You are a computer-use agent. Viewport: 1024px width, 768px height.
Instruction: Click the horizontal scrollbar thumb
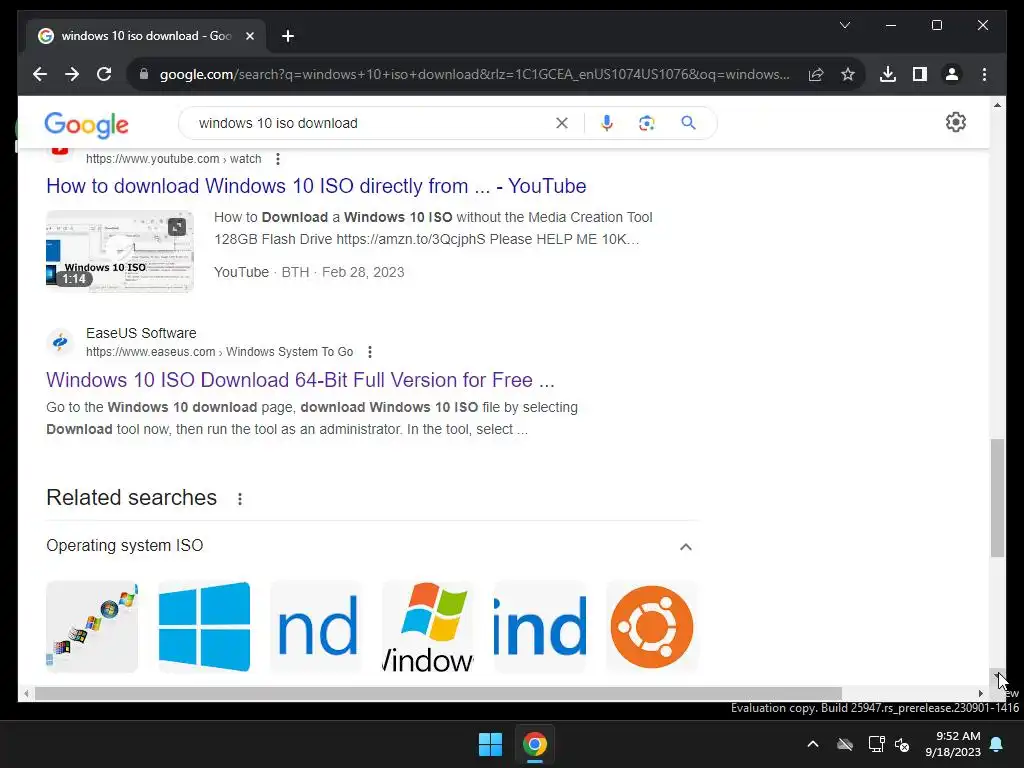[x=438, y=694]
